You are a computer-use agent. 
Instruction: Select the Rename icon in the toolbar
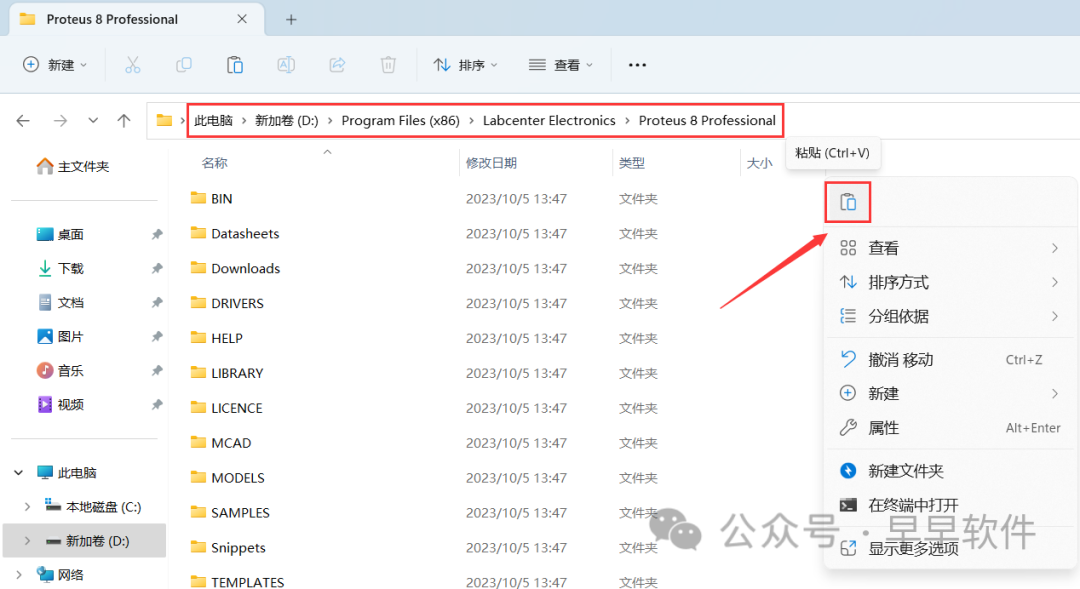(286, 64)
